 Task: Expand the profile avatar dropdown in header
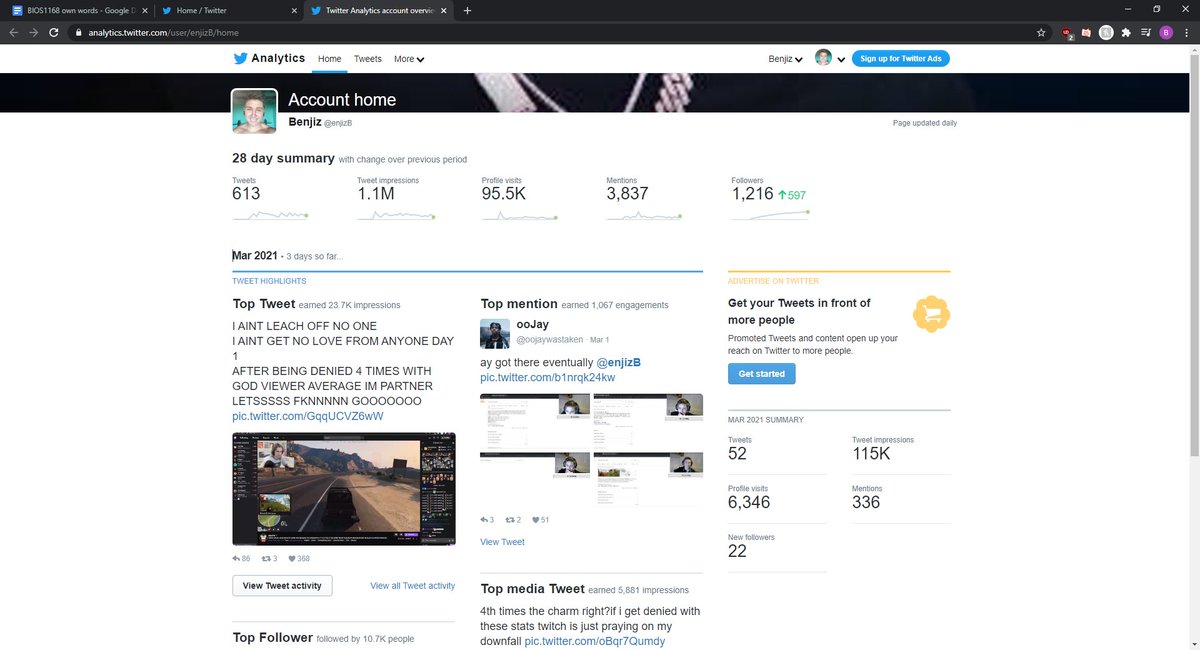click(x=829, y=59)
